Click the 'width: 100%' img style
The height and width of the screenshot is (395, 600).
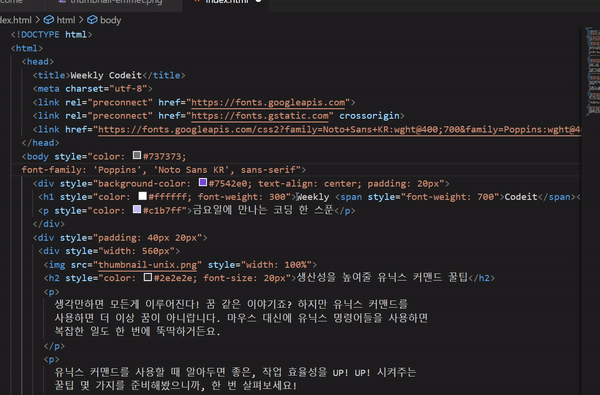coord(276,265)
